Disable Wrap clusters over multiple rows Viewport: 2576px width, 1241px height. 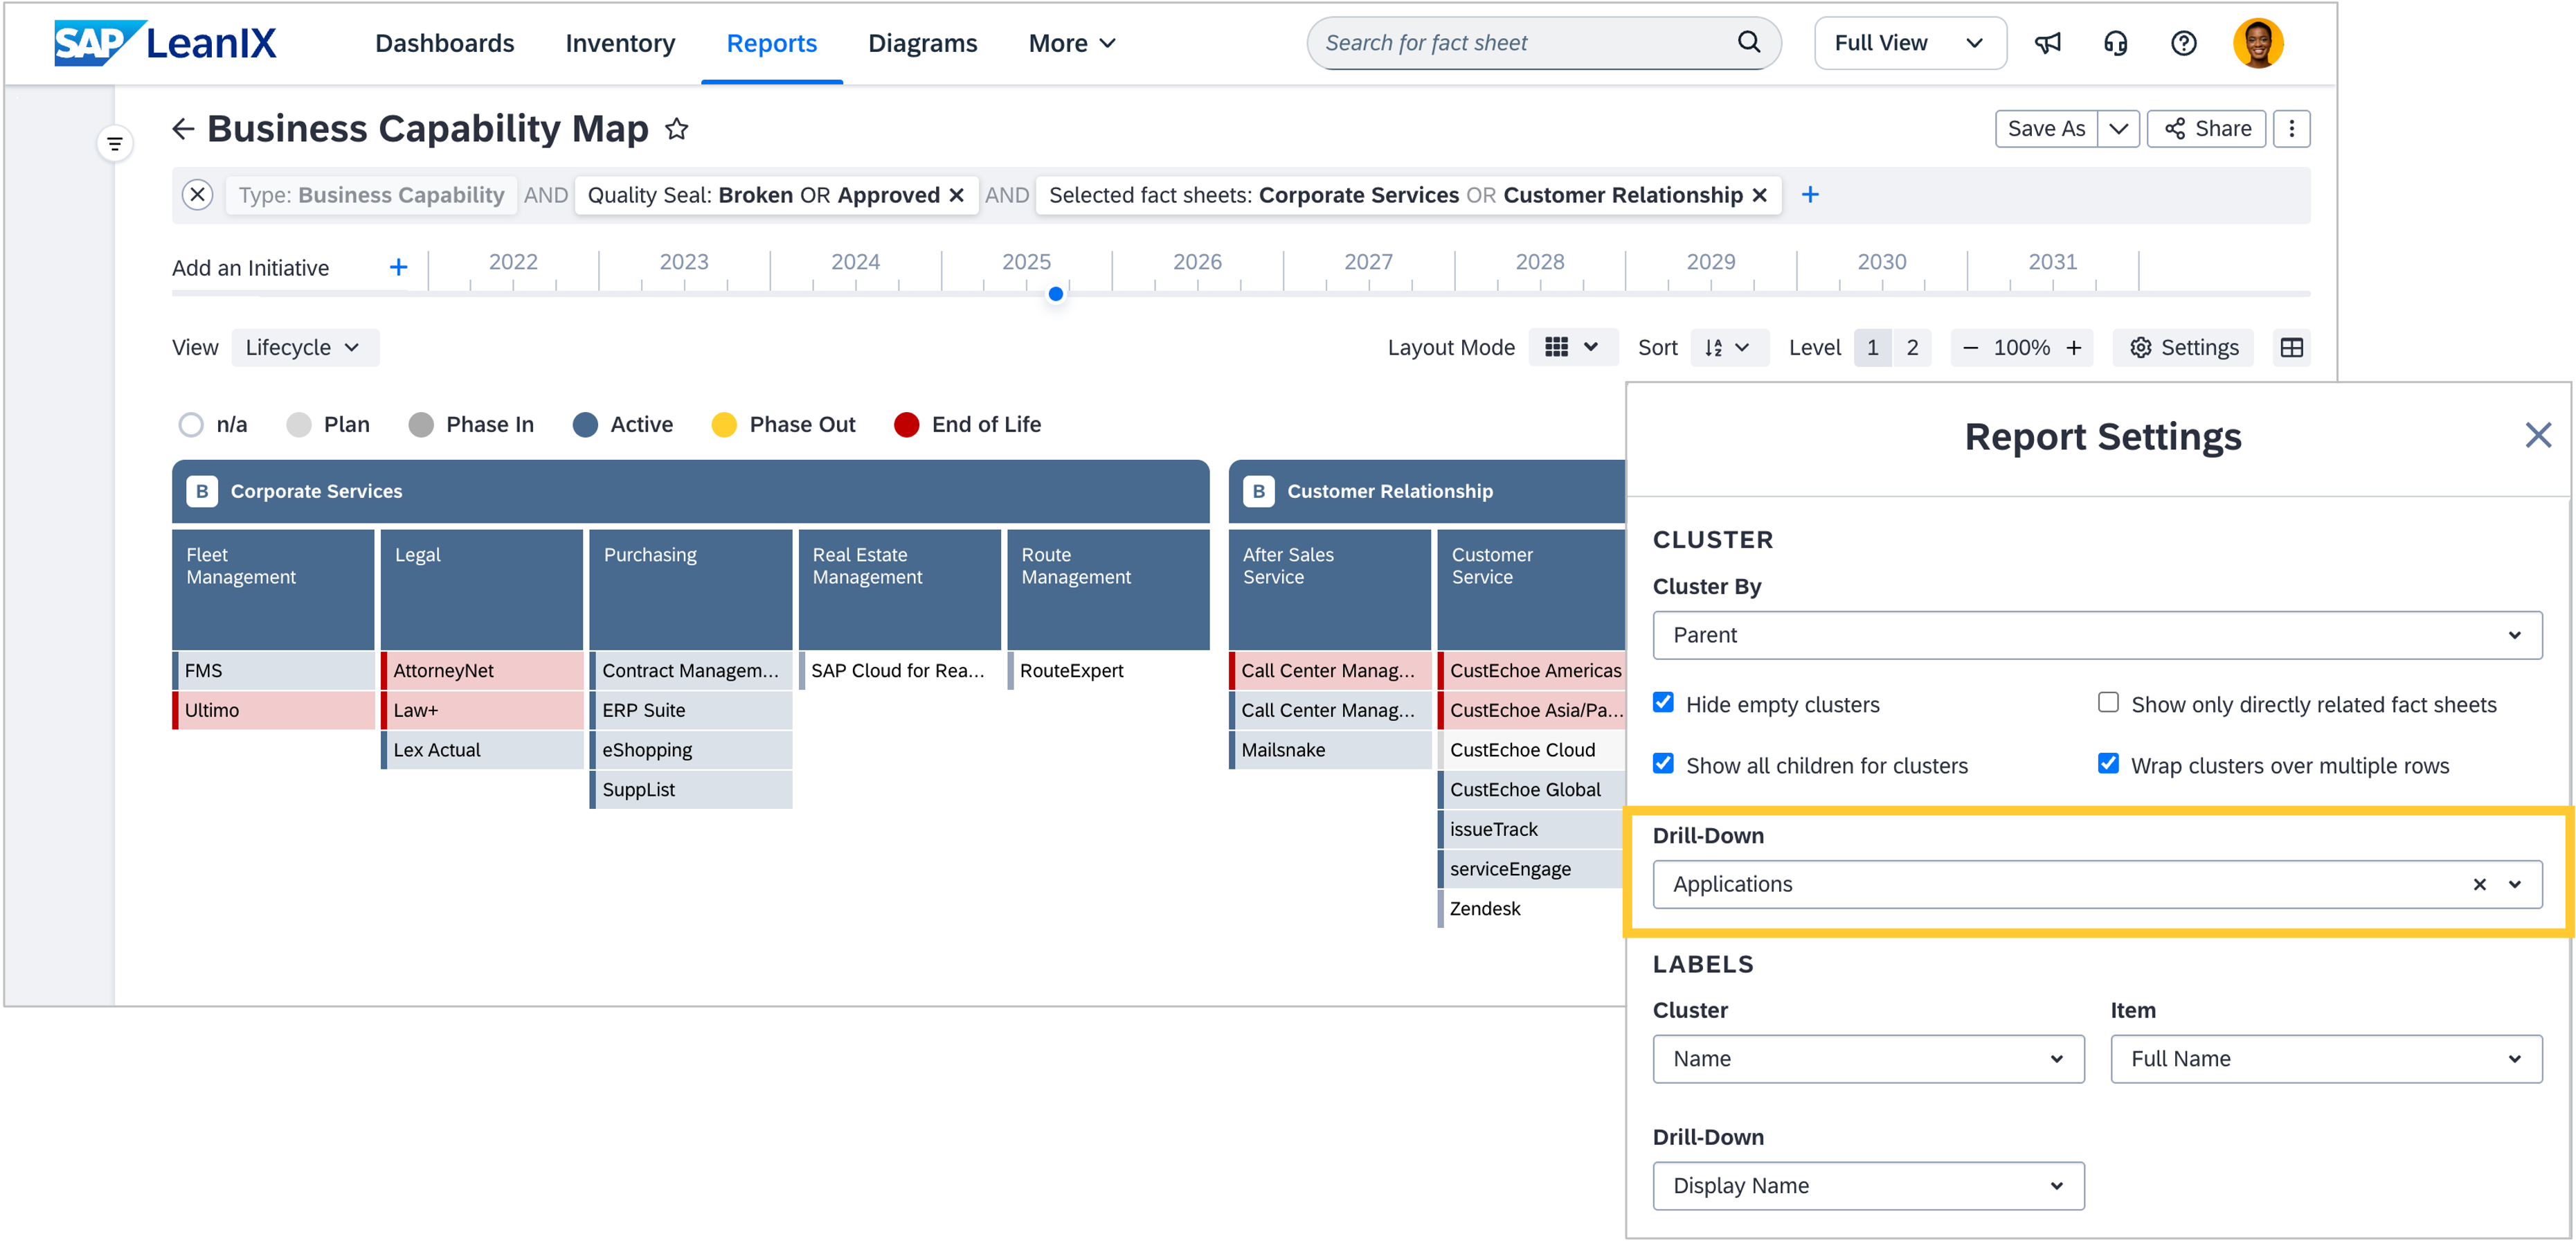click(x=2108, y=764)
